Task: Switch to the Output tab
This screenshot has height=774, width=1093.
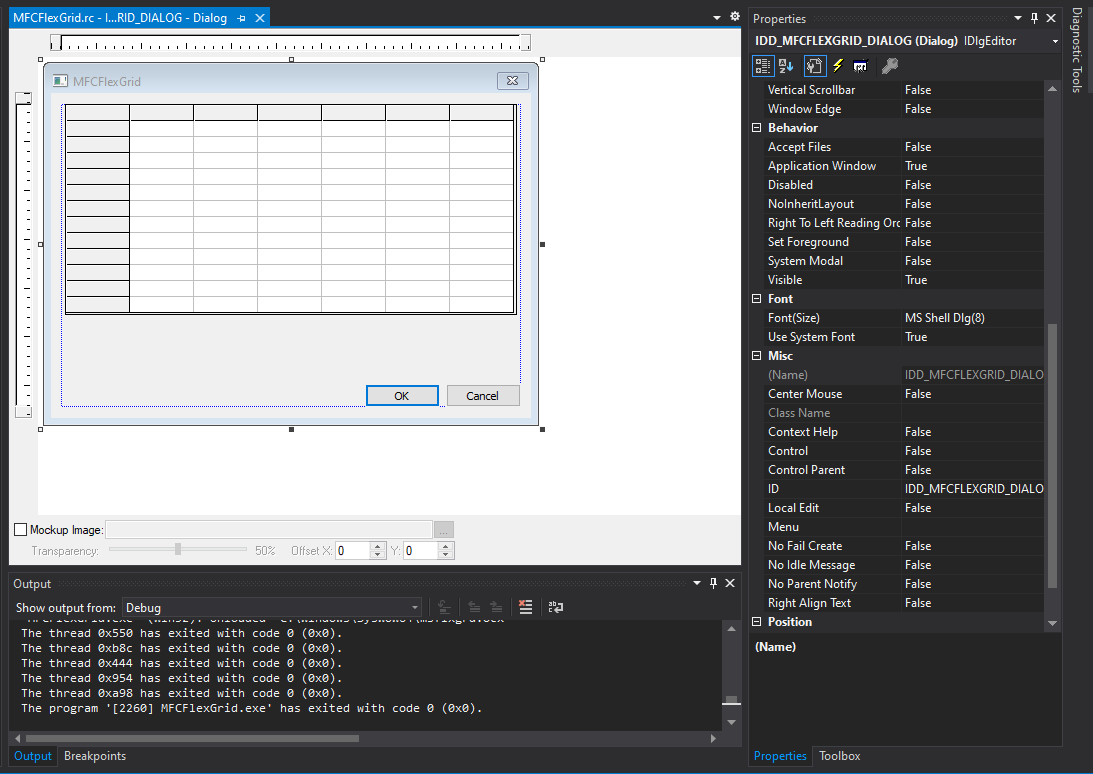Action: pos(33,756)
